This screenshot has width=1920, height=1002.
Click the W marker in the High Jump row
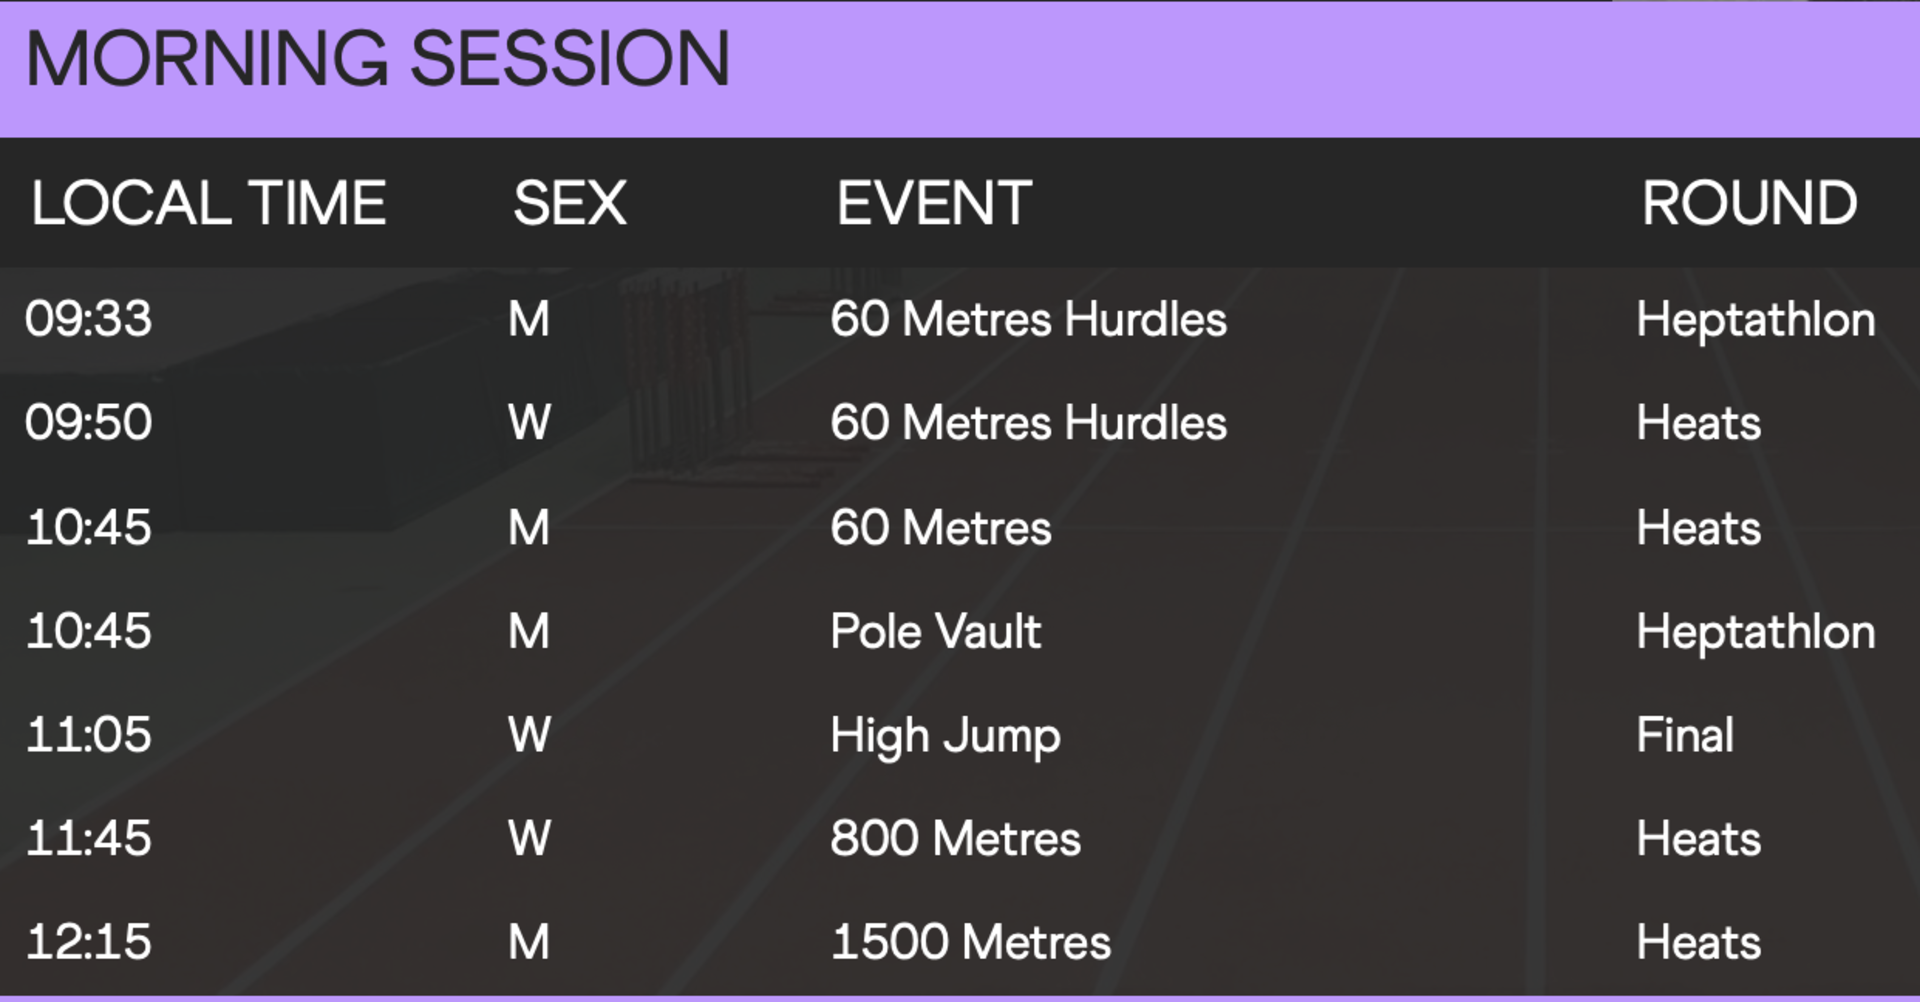pyautogui.click(x=529, y=735)
